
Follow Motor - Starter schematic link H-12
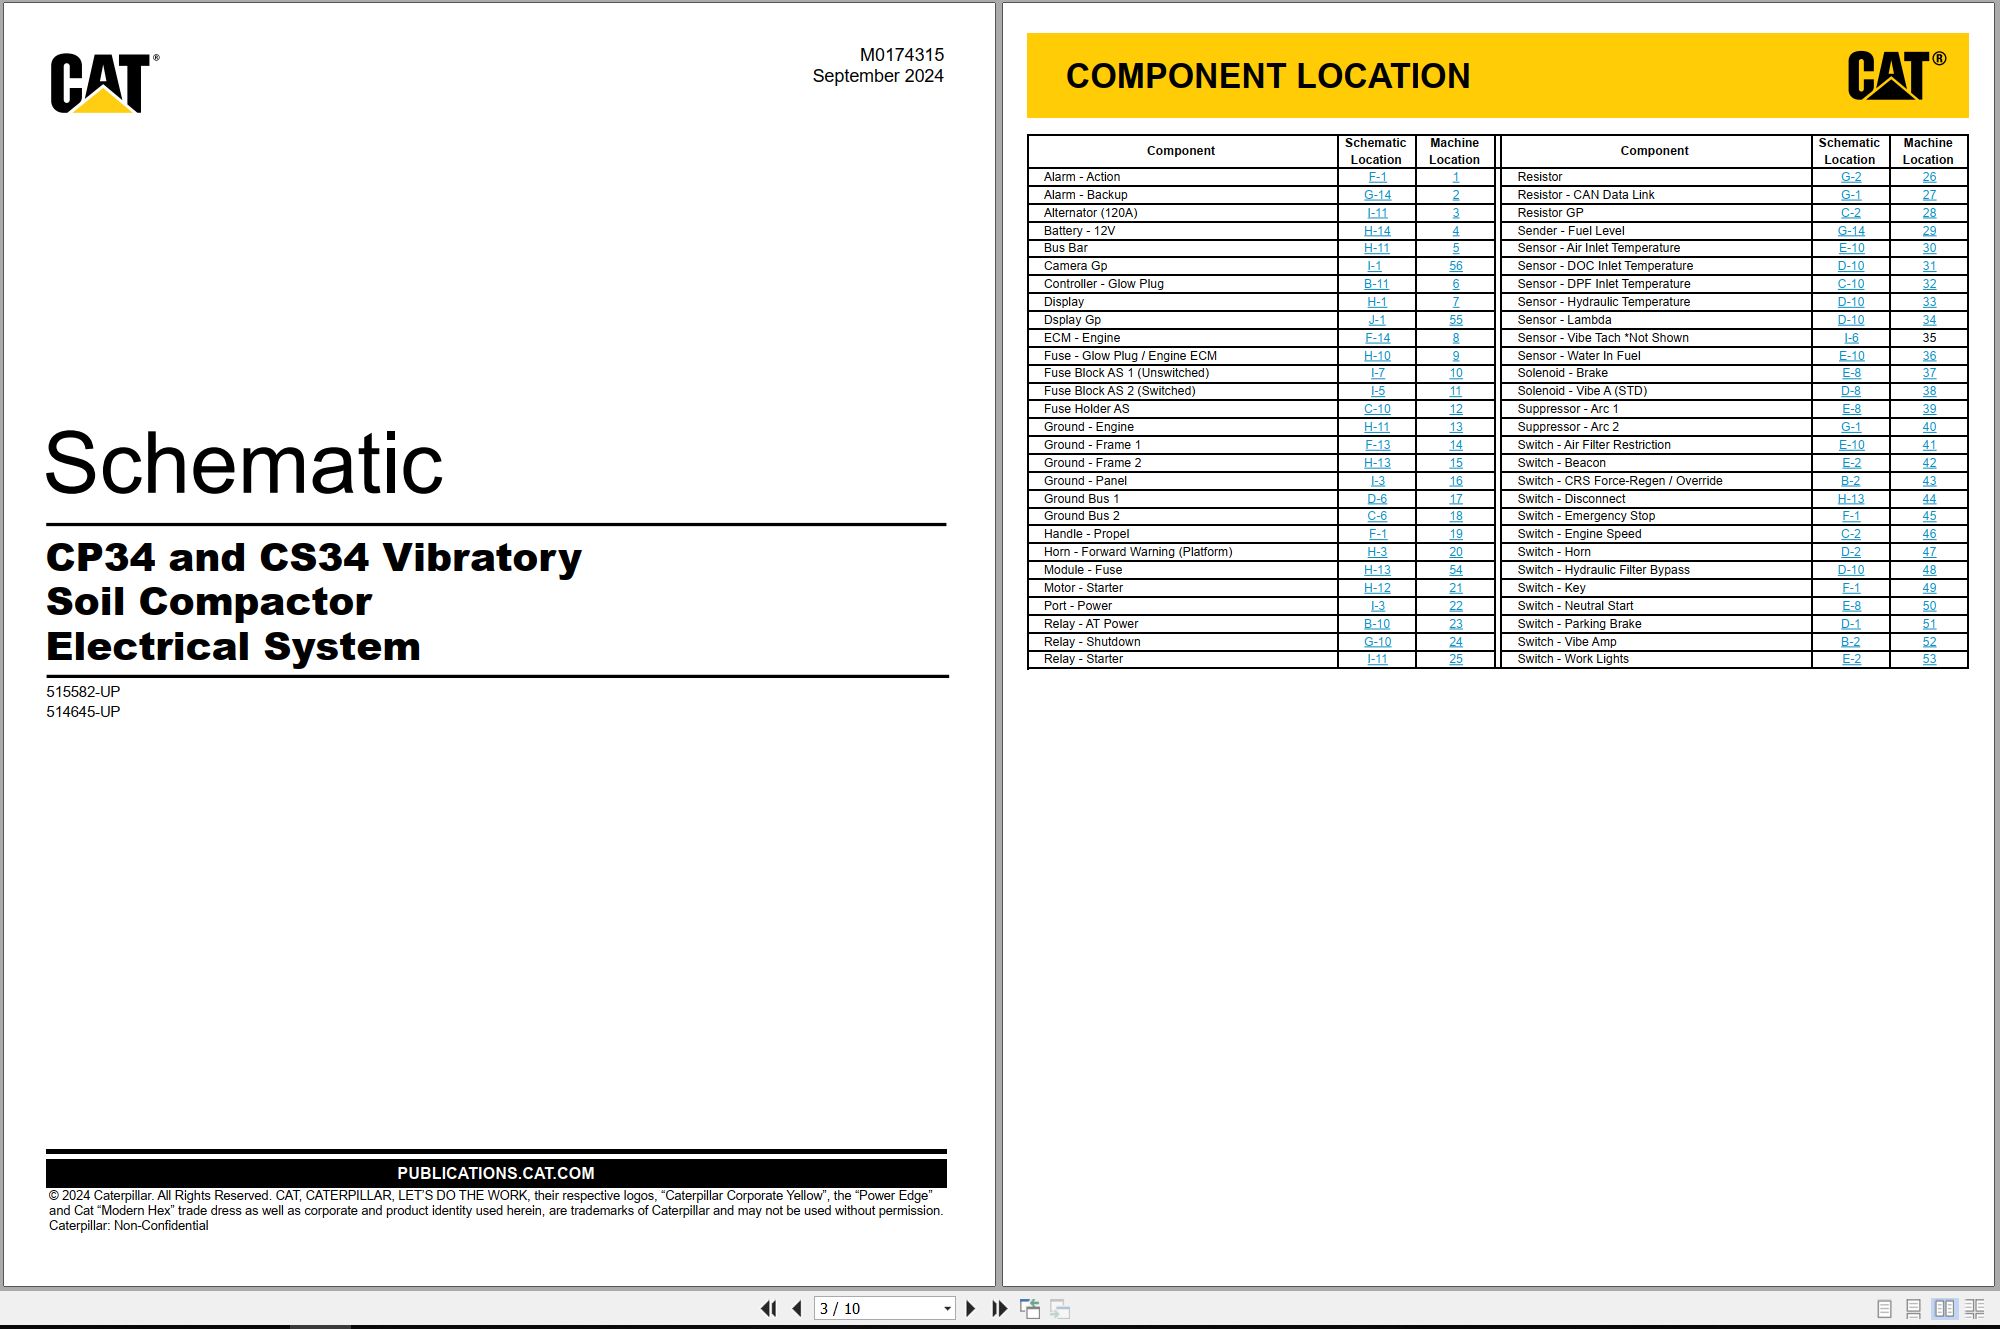click(1377, 588)
